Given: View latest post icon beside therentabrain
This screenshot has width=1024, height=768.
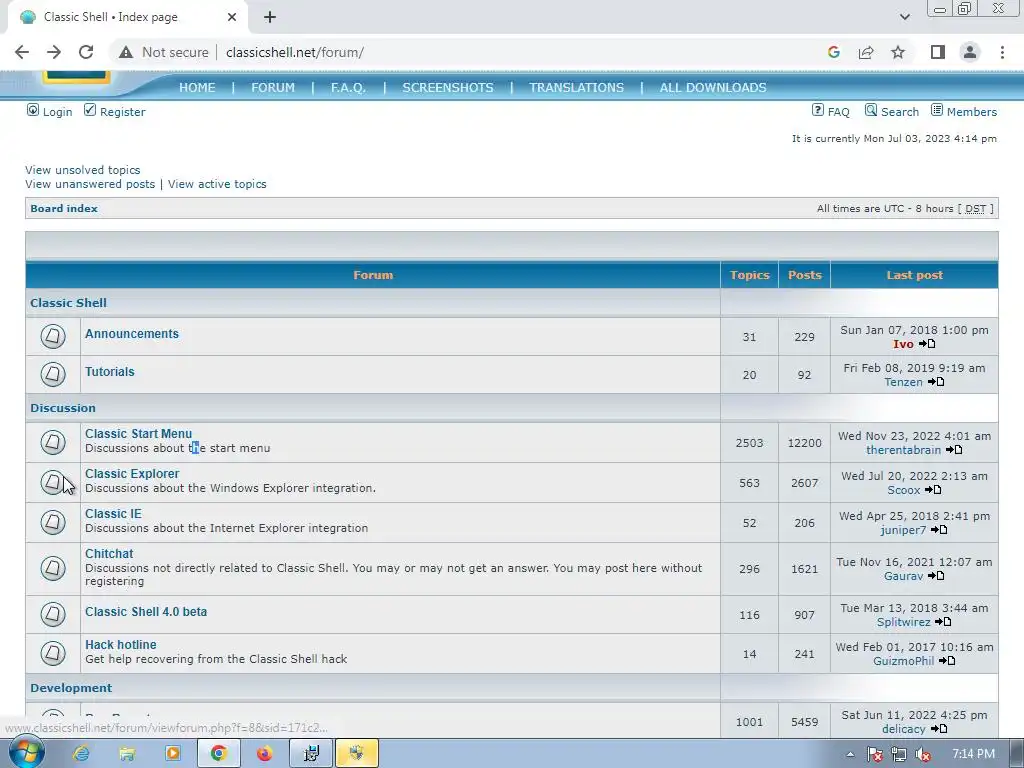Looking at the screenshot, I should click(x=954, y=449).
